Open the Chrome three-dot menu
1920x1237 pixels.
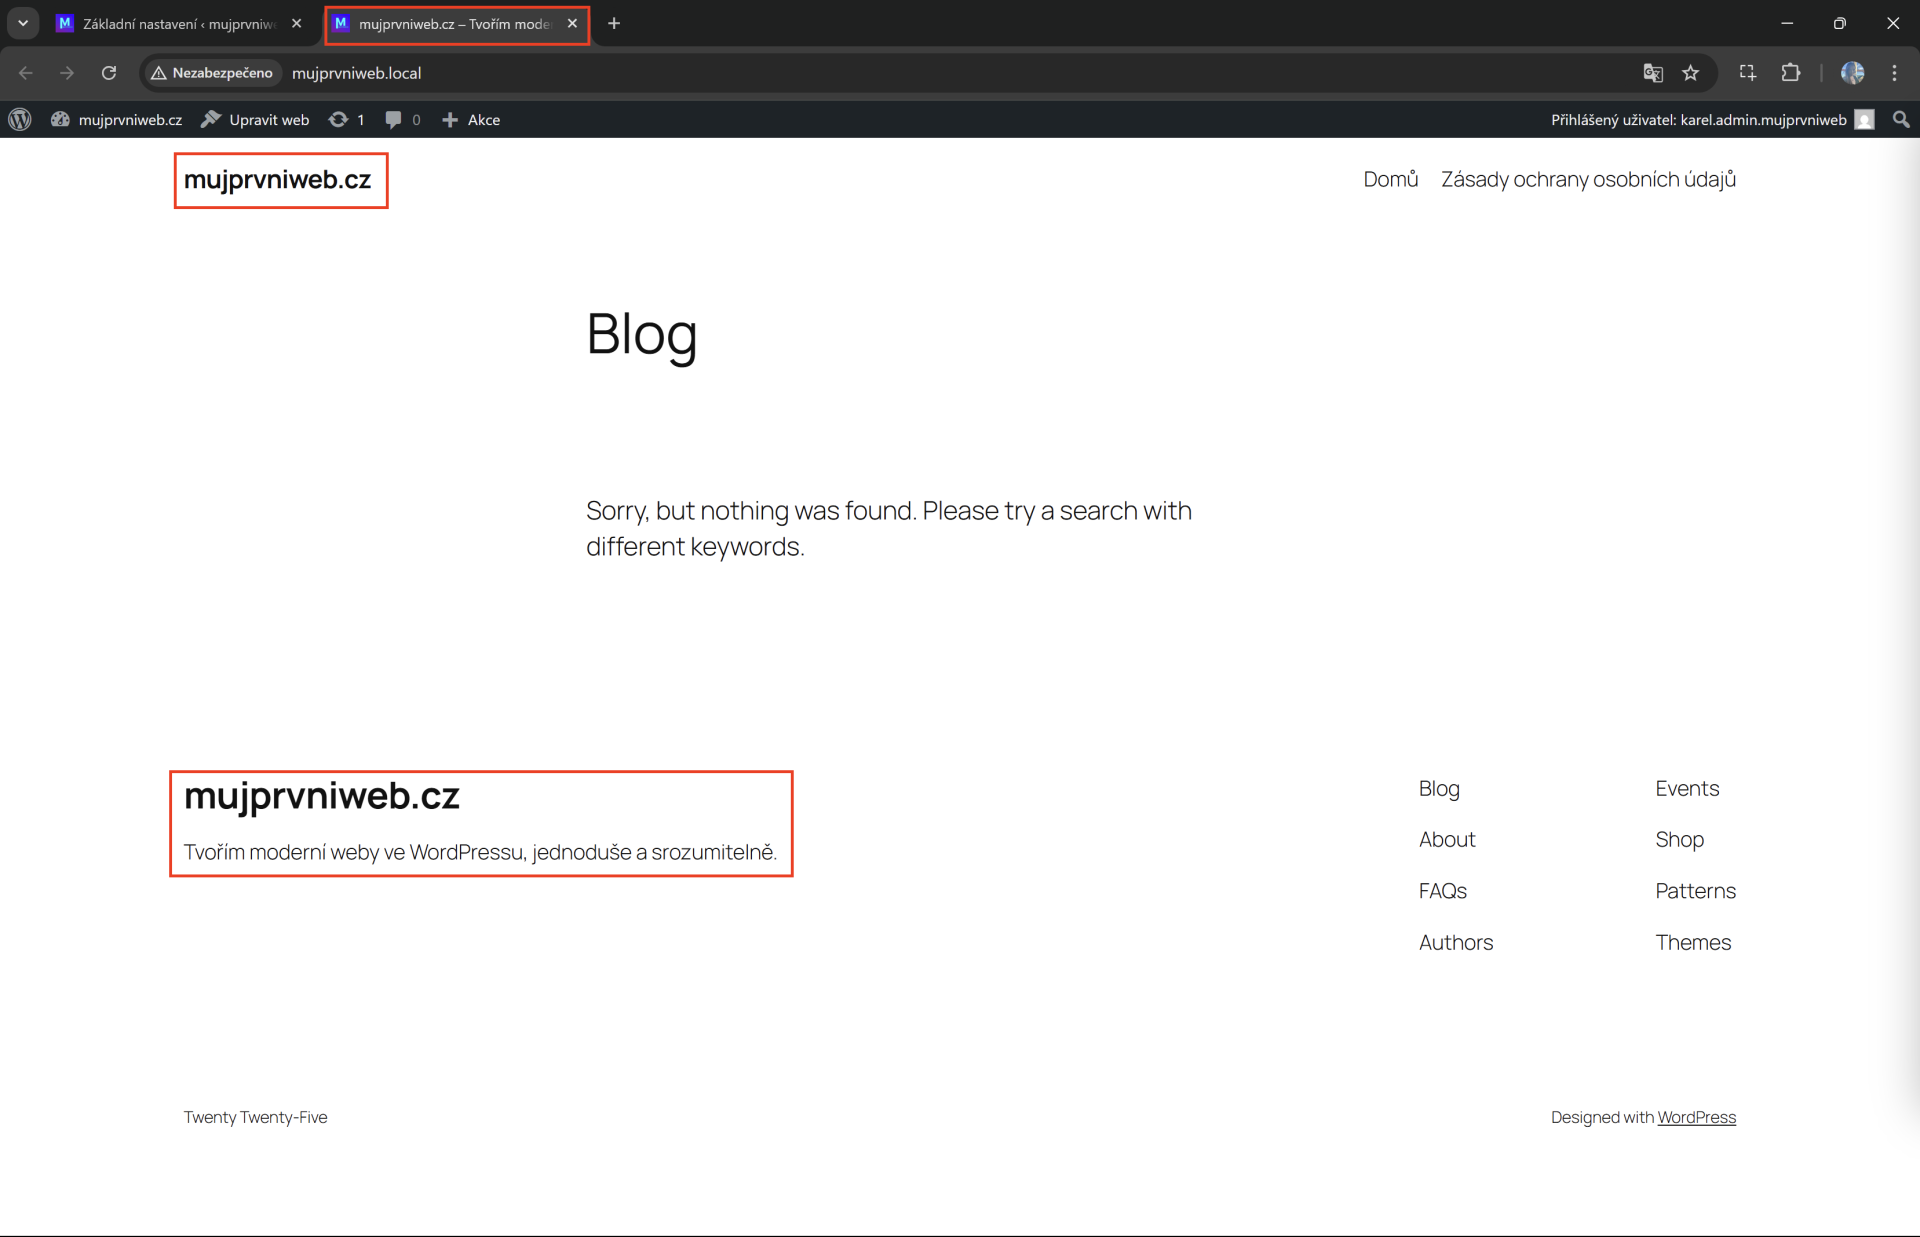click(1895, 73)
